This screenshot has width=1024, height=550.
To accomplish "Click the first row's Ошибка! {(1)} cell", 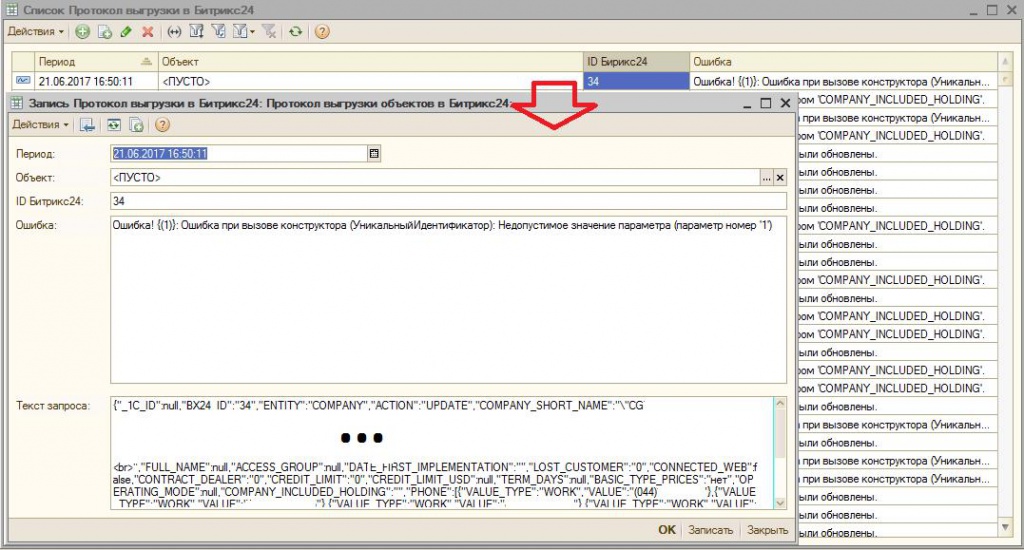I will (843, 81).
